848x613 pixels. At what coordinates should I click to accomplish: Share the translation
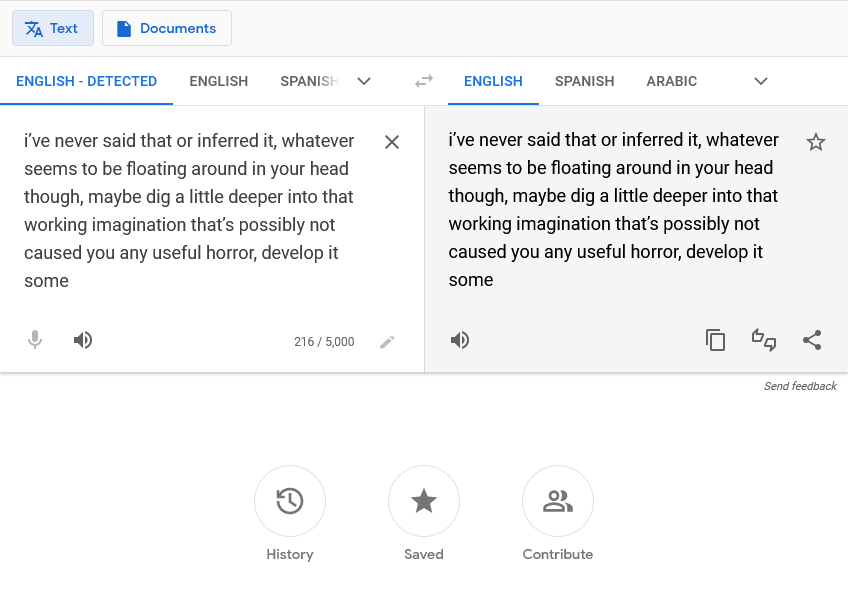click(x=812, y=340)
